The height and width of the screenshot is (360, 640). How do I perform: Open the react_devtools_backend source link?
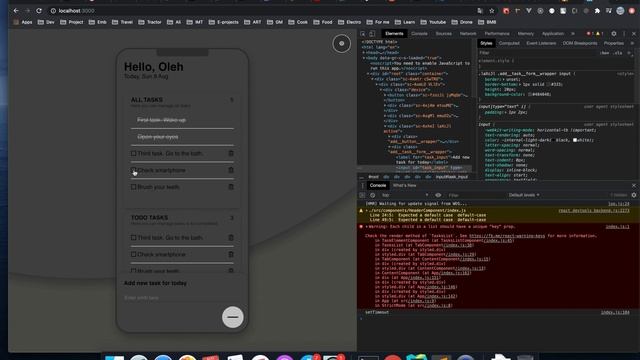click(594, 211)
